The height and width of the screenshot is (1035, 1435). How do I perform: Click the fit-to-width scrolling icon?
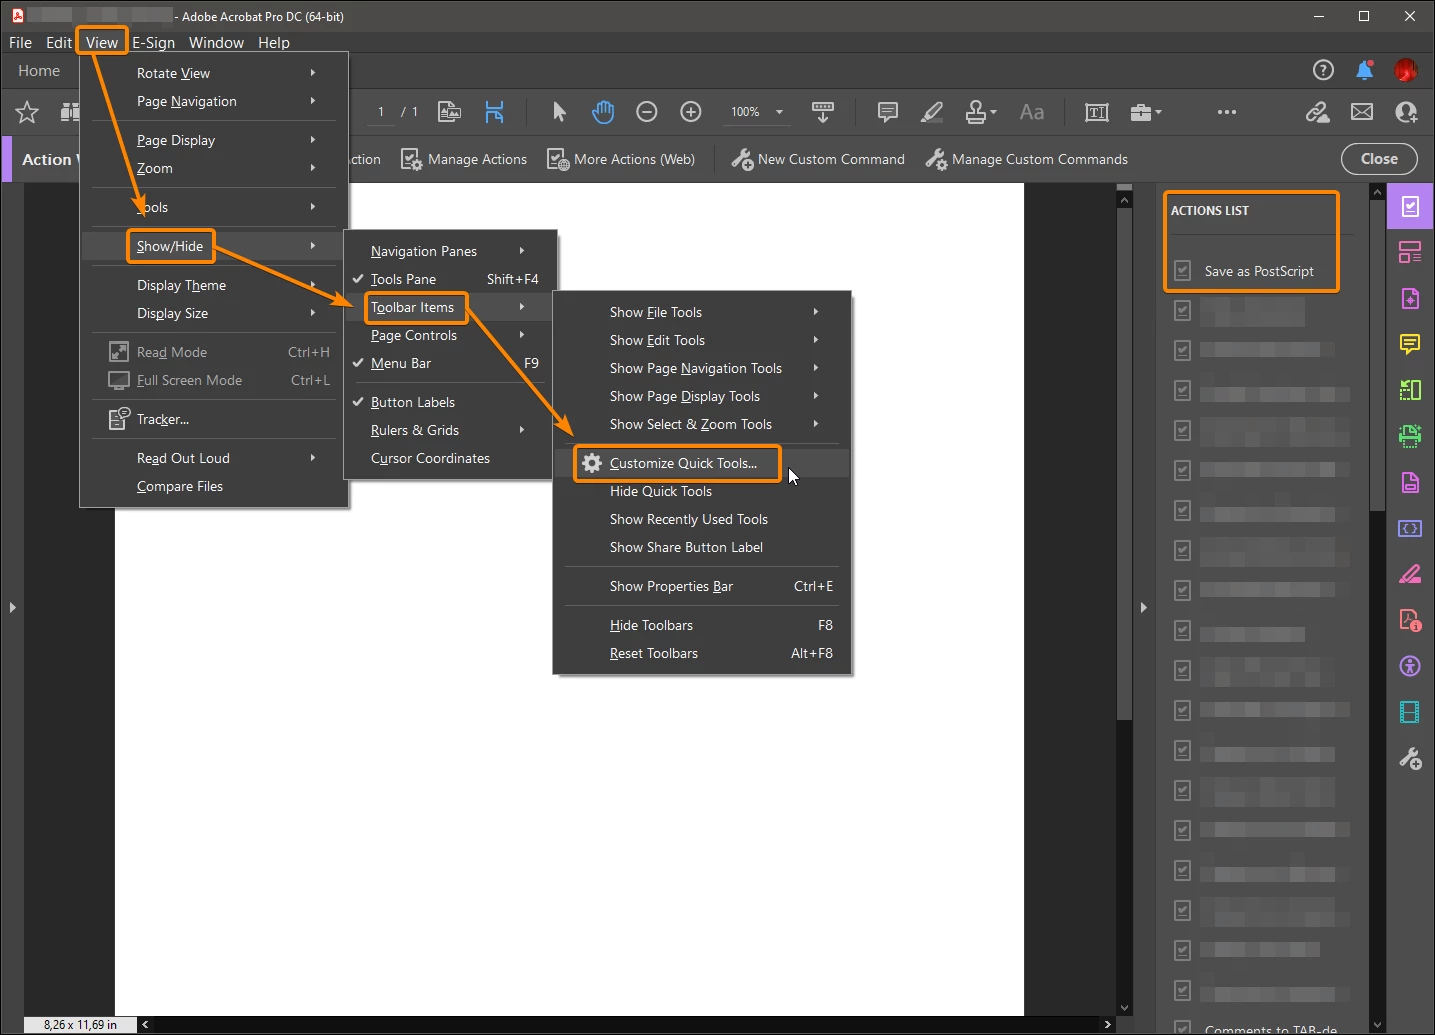click(x=823, y=112)
